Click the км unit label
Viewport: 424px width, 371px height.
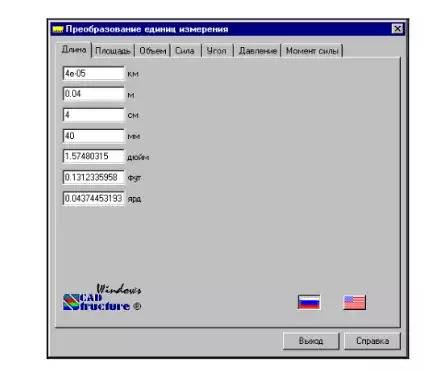tap(133, 74)
